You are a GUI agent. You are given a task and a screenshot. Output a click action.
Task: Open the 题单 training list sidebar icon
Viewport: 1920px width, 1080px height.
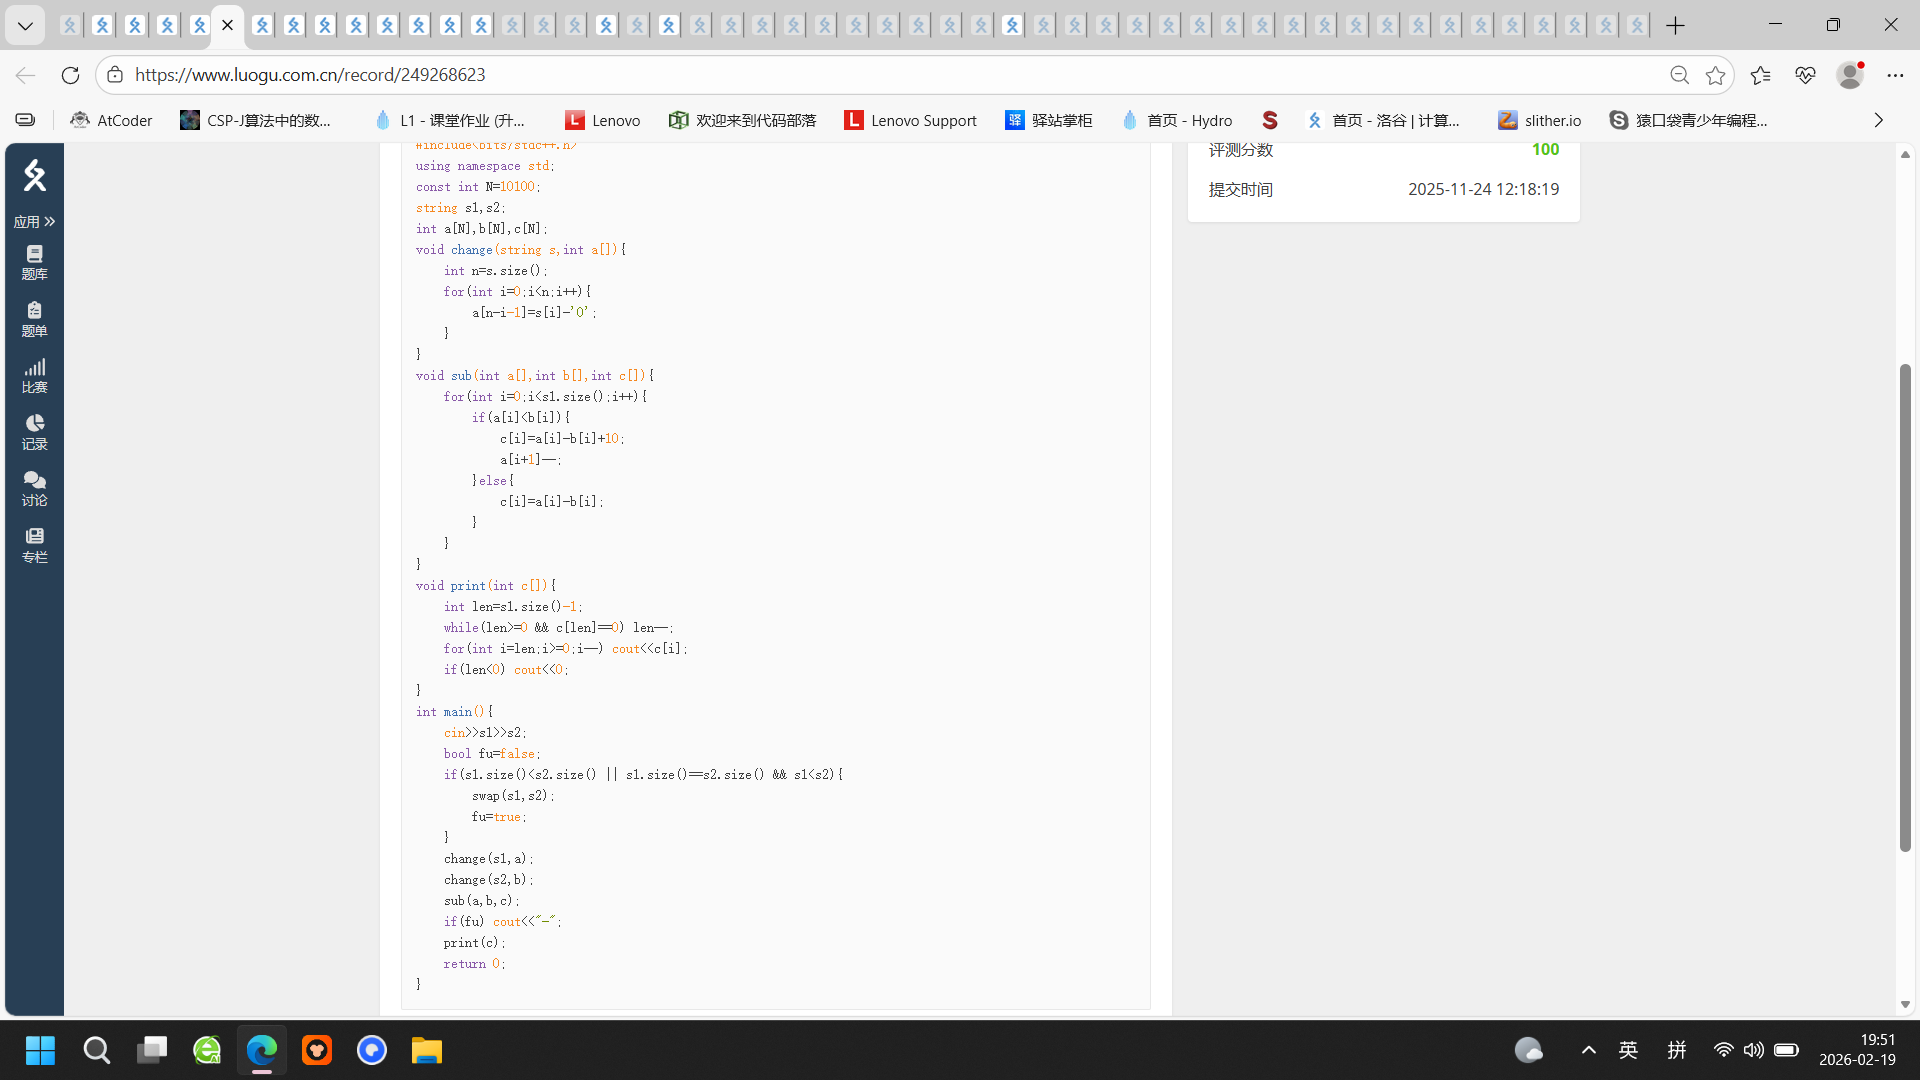[x=34, y=319]
